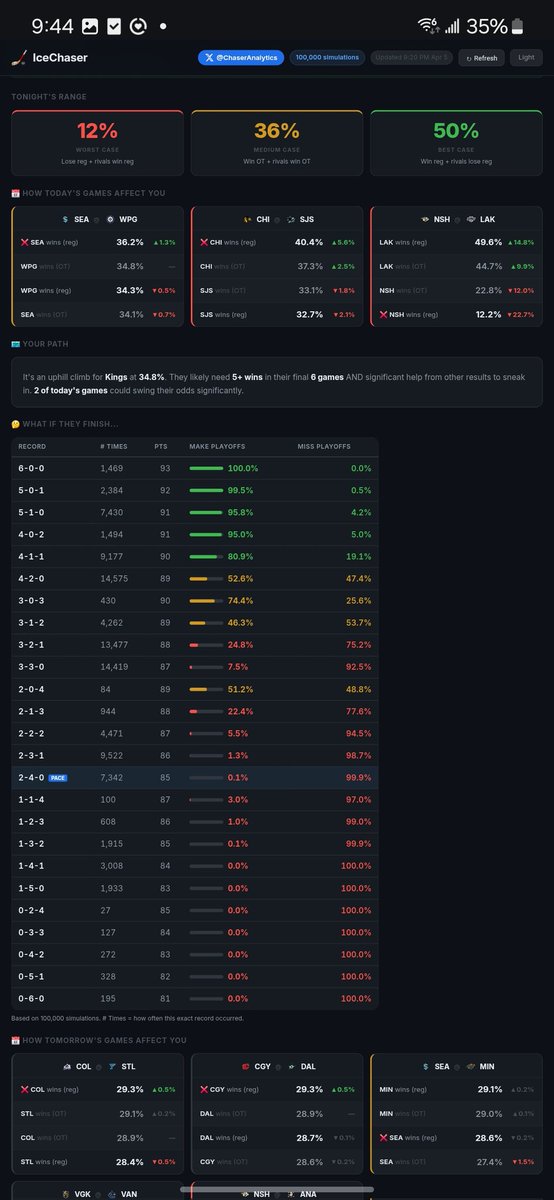Tap the icon beside Your Path heading
This screenshot has width=554, height=1200.
15,343
